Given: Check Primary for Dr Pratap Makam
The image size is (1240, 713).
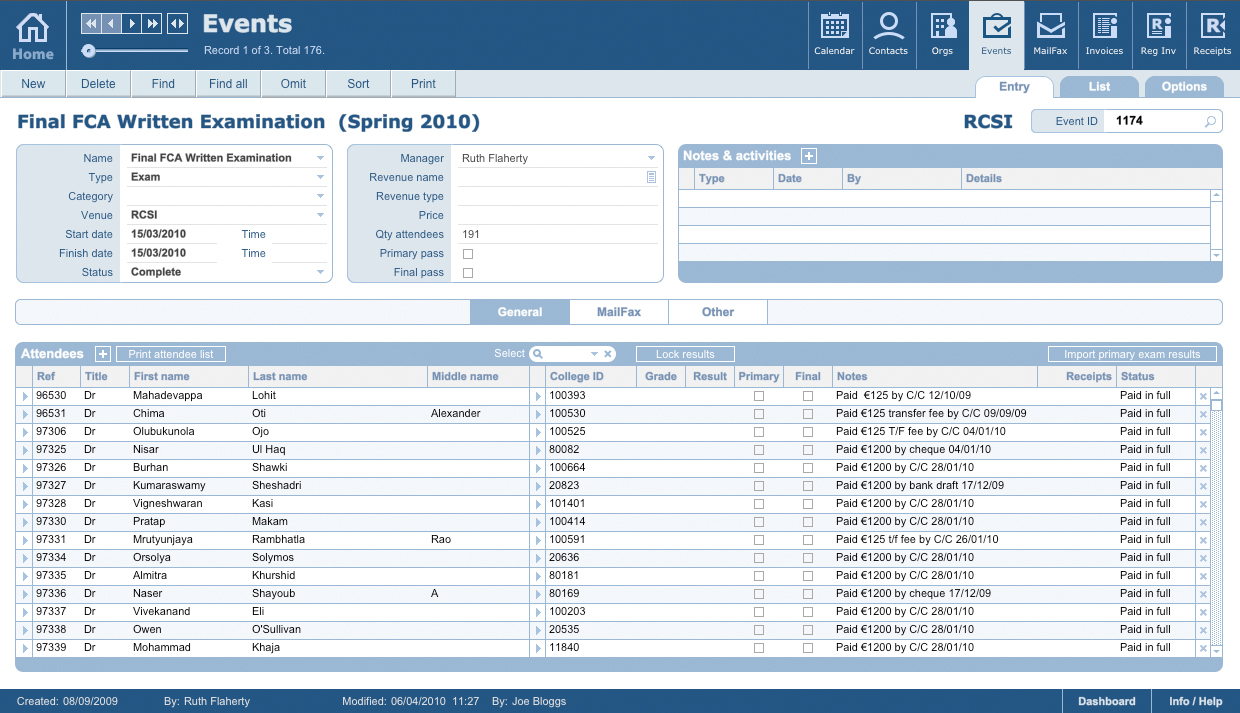Looking at the screenshot, I should pyautogui.click(x=759, y=522).
